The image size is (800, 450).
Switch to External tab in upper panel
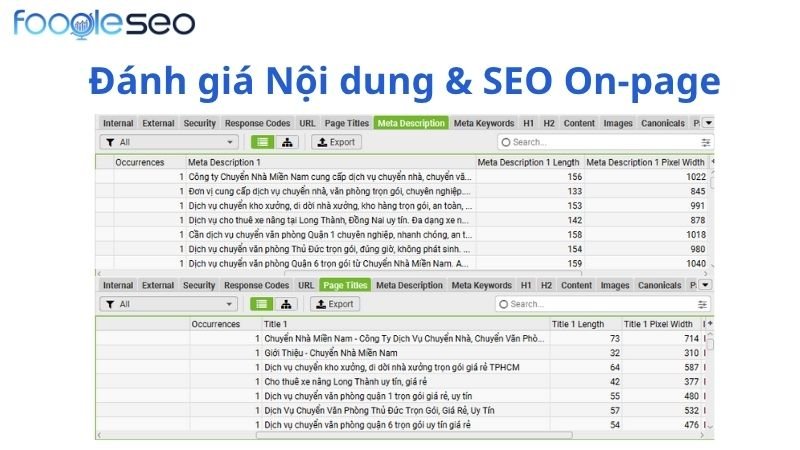coord(158,123)
